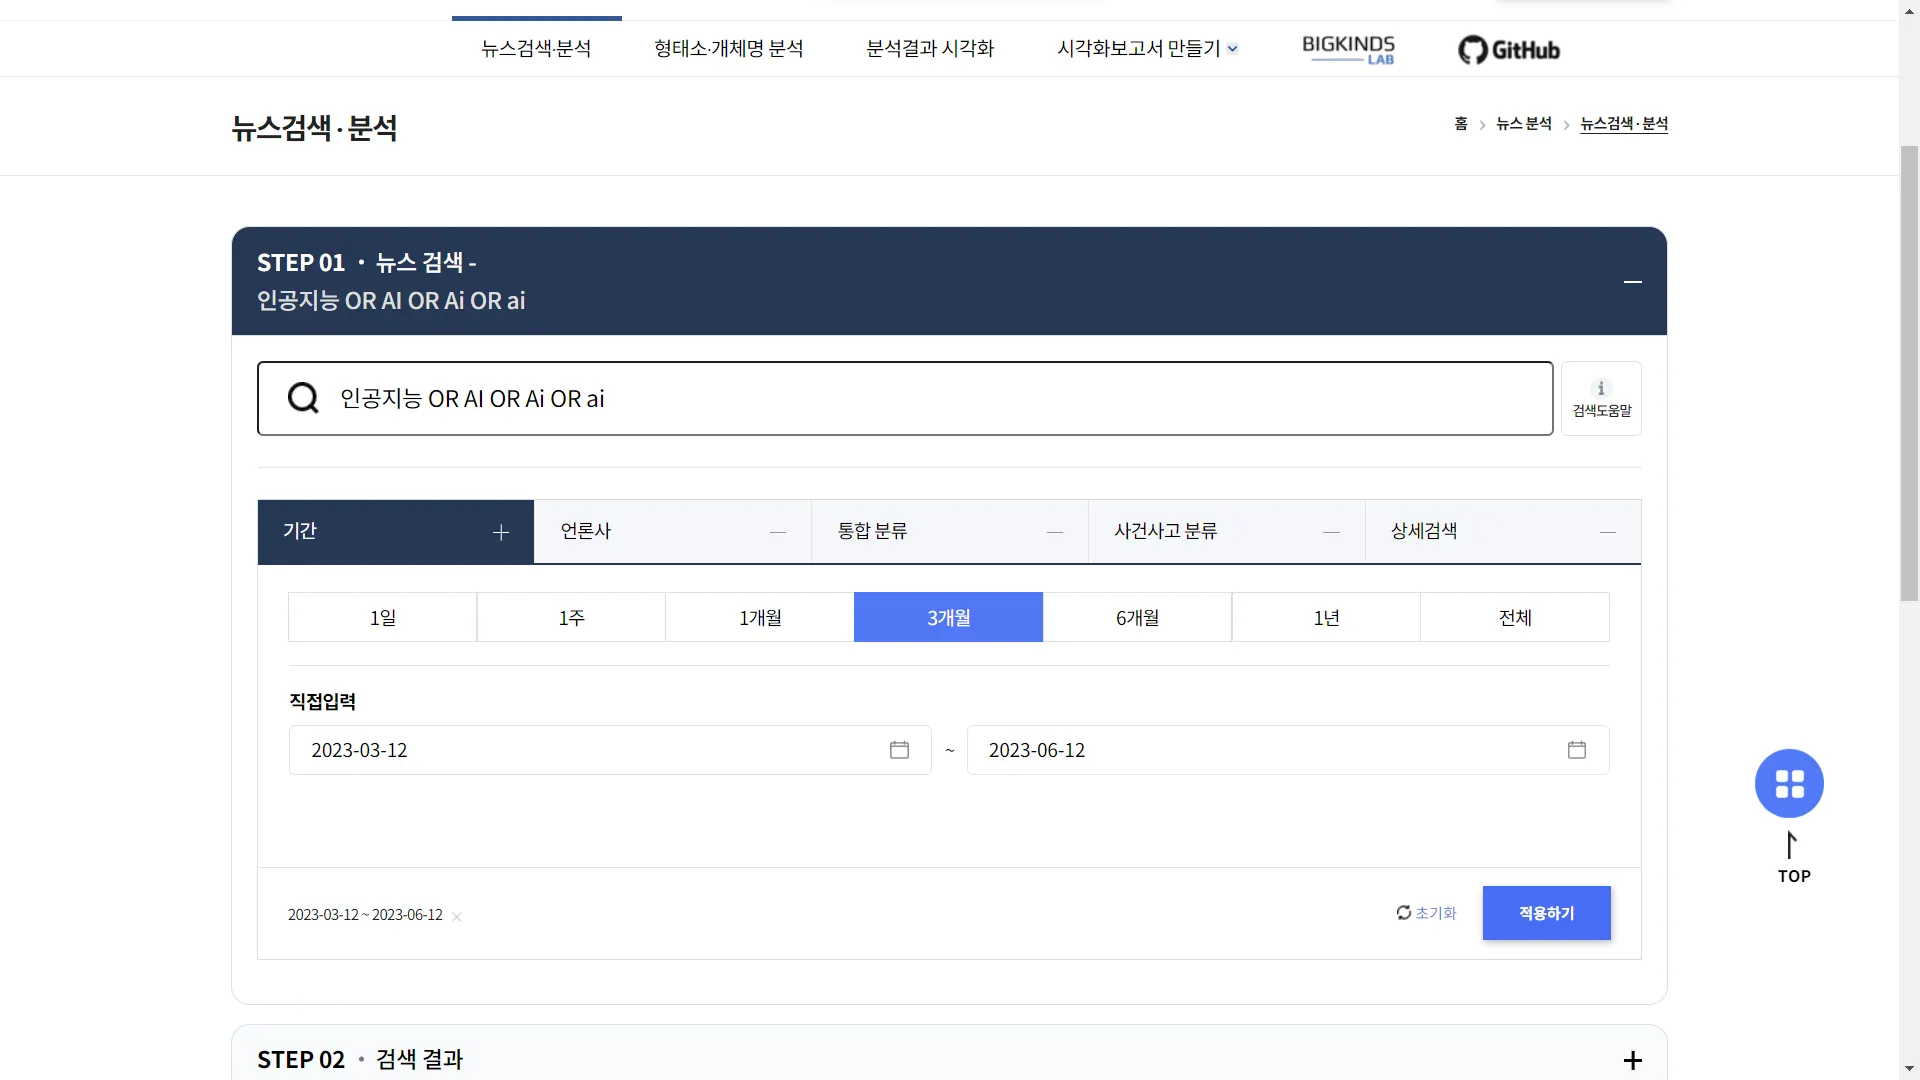This screenshot has height=1080, width=1920.
Task: Go to 형태소·개체명 분석 menu
Action: pyautogui.click(x=728, y=49)
